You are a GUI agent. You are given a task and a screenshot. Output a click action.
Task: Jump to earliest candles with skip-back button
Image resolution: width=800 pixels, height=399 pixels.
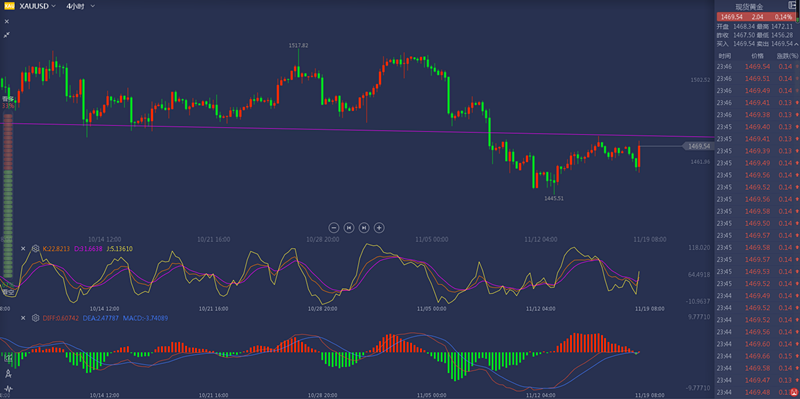tap(349, 228)
